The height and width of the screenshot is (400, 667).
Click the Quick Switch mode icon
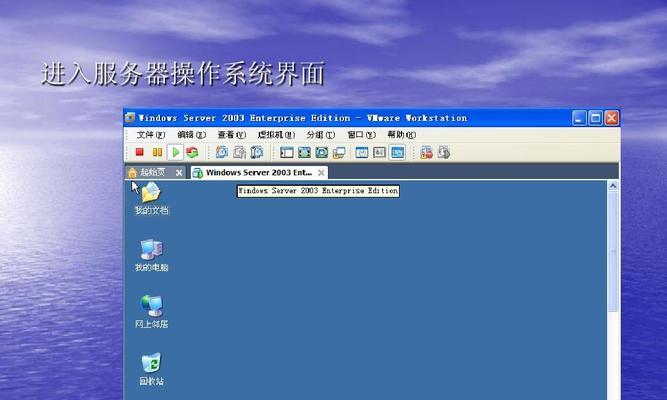click(322, 152)
